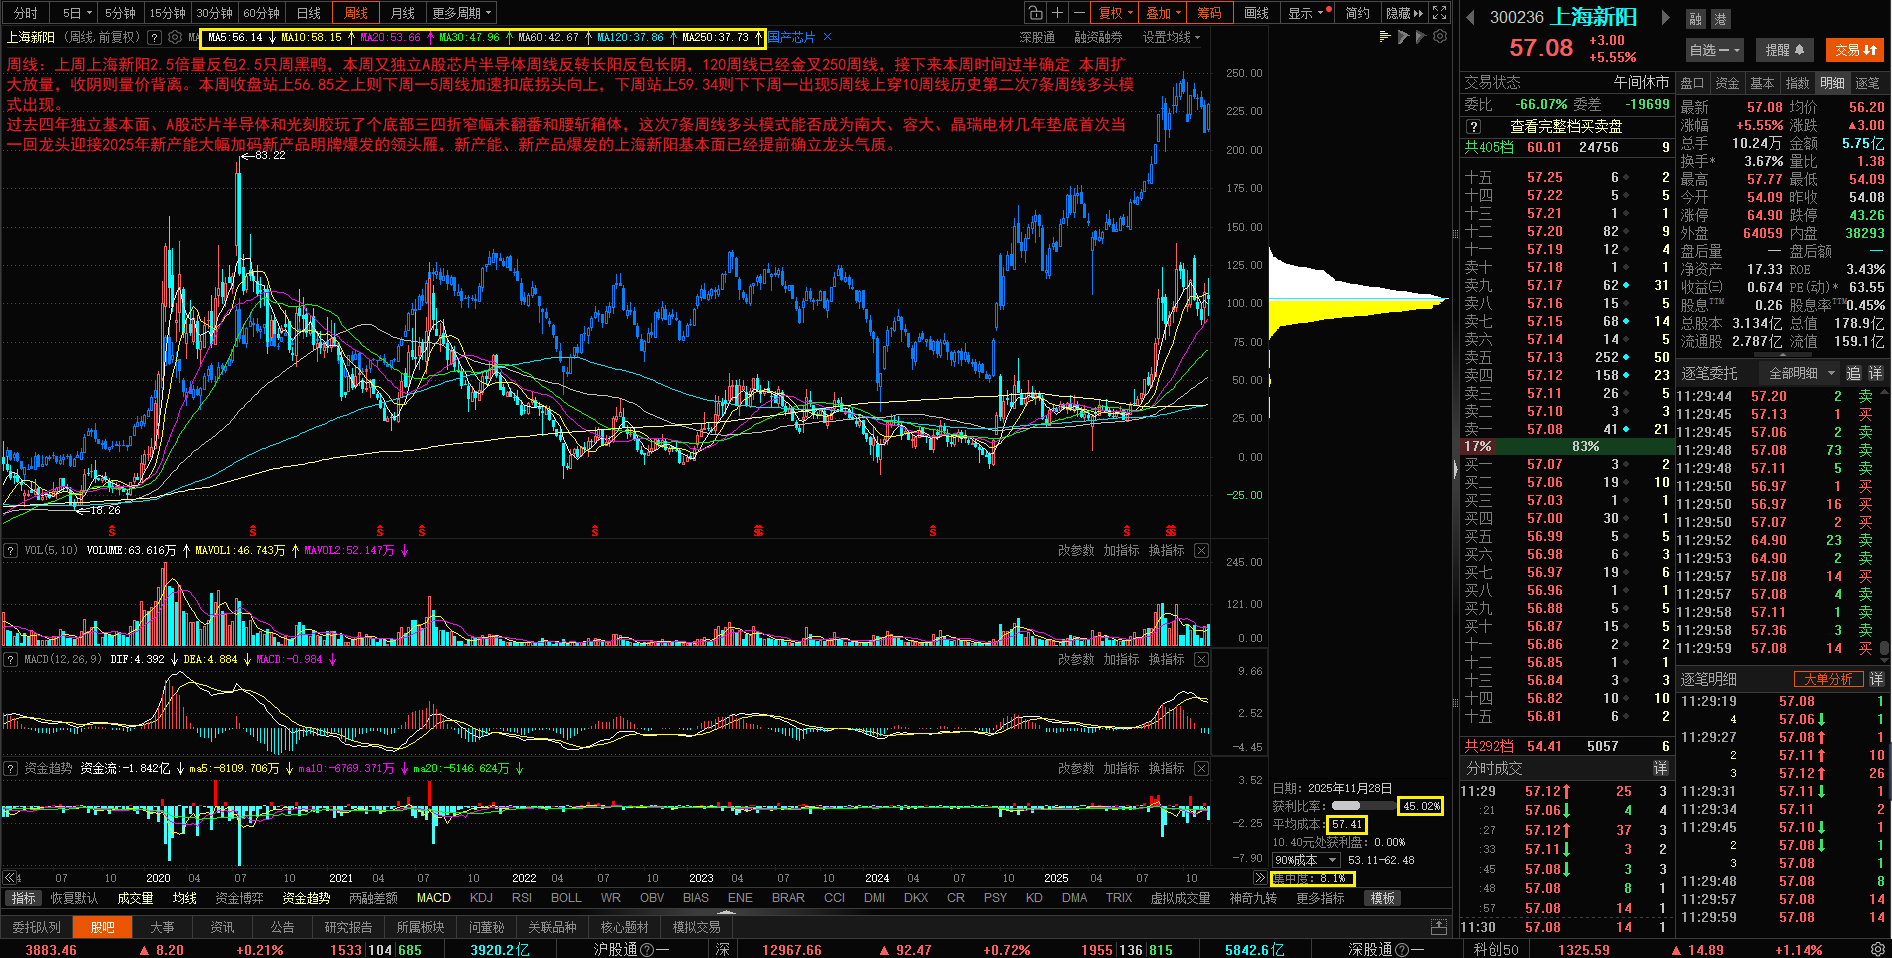Open MACD indicator help icon
1892x958 pixels.
coord(11,660)
